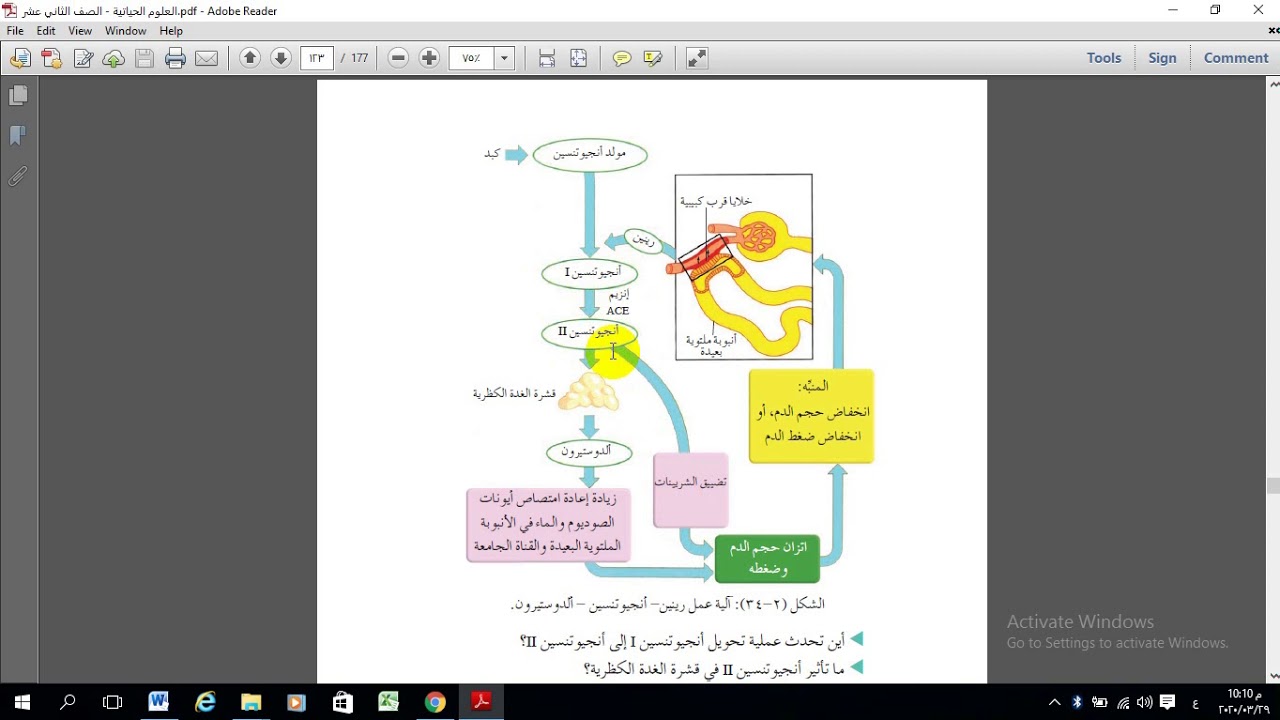The image size is (1280, 720).
Task: Switch to Word in the taskbar
Action: 159,702
